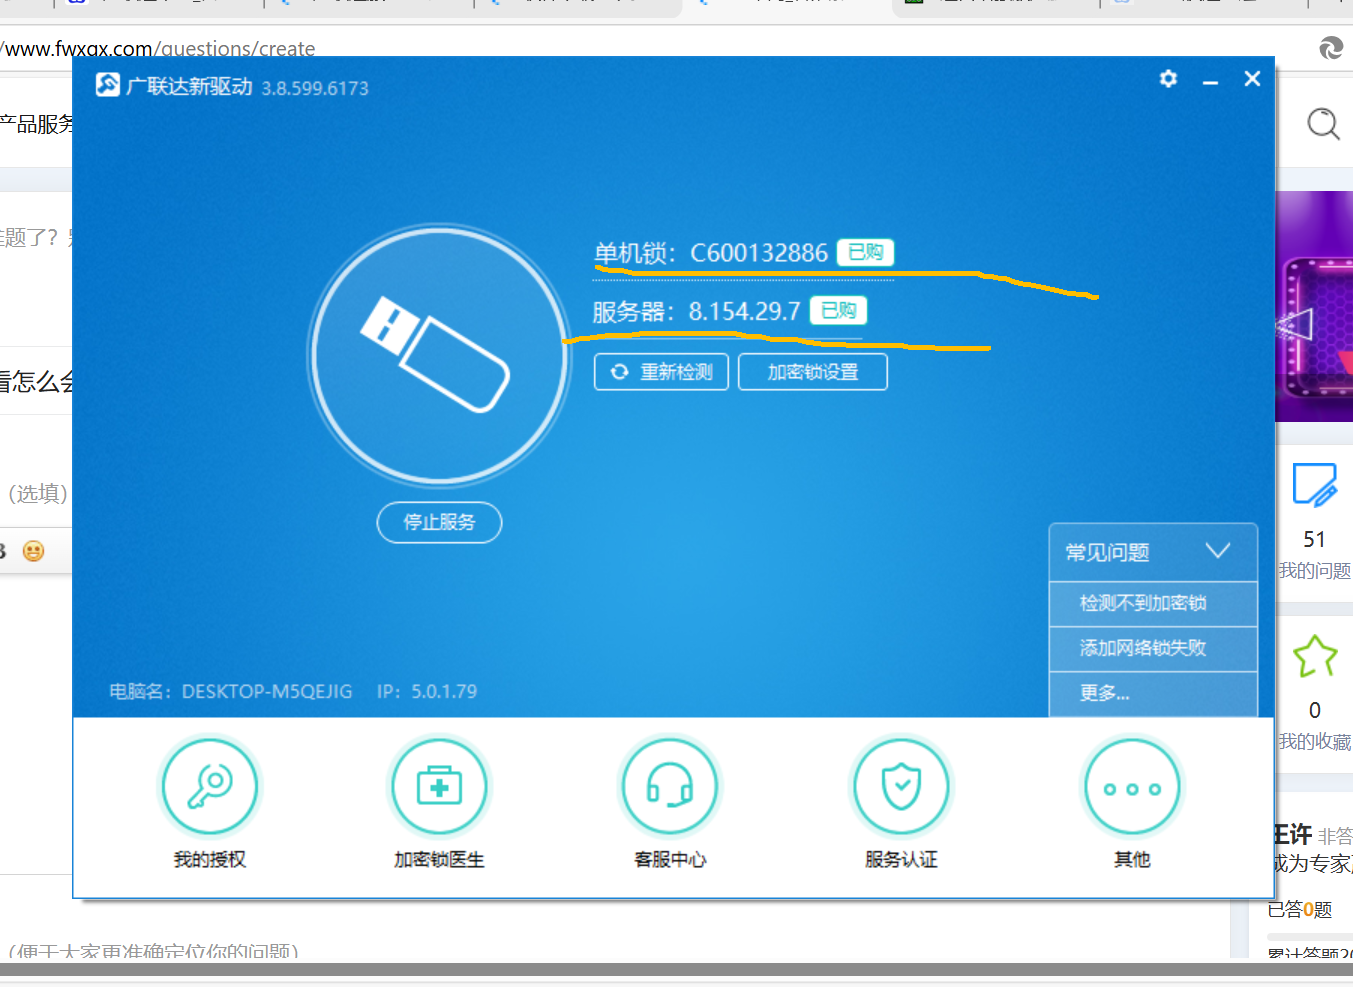Click the 停止服务 button

pyautogui.click(x=439, y=522)
